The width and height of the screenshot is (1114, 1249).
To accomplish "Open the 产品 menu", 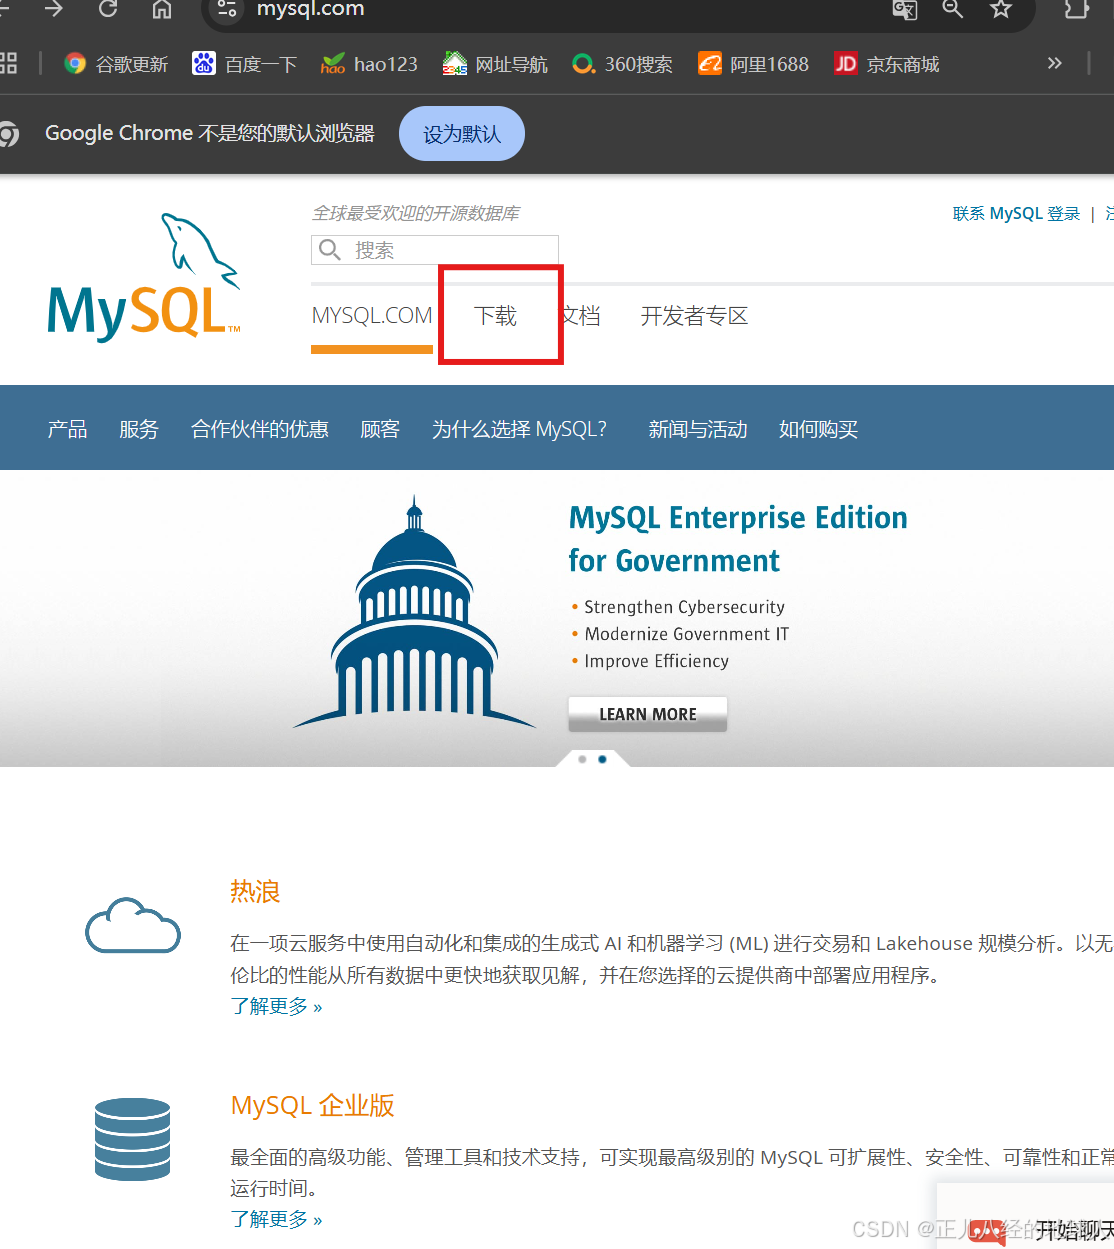I will tap(68, 429).
